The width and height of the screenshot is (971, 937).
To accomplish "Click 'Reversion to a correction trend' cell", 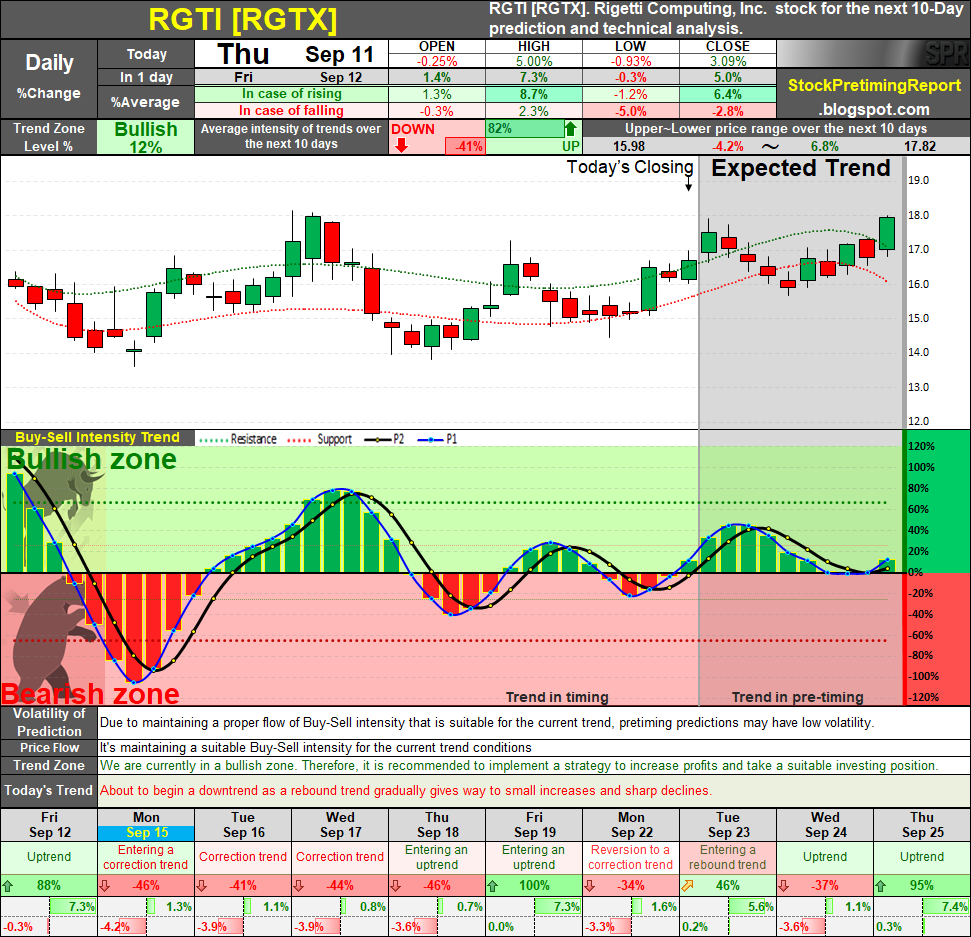I will tap(630, 857).
